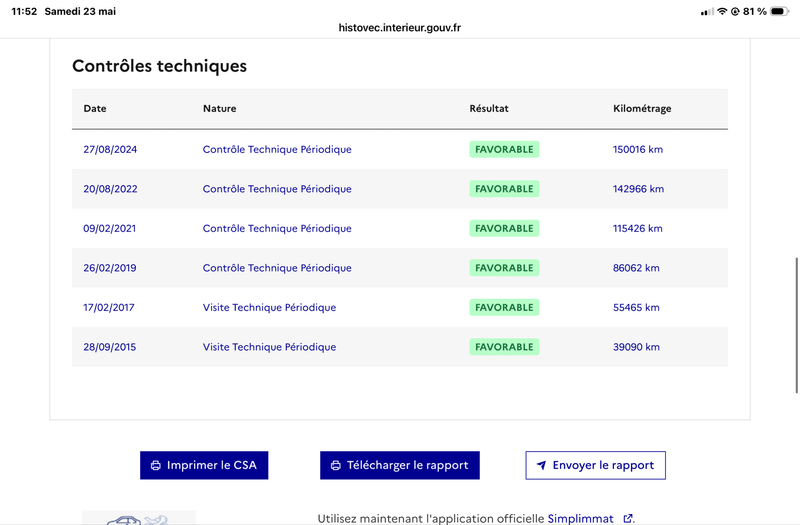Click the Télécharger le rapport button
Image resolution: width=800 pixels, height=525 pixels.
coord(399,465)
